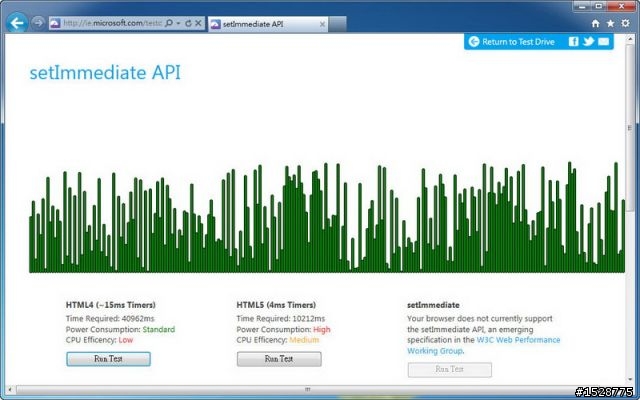Click the Low CPU efficiency value
The image size is (640, 400).
(126, 340)
